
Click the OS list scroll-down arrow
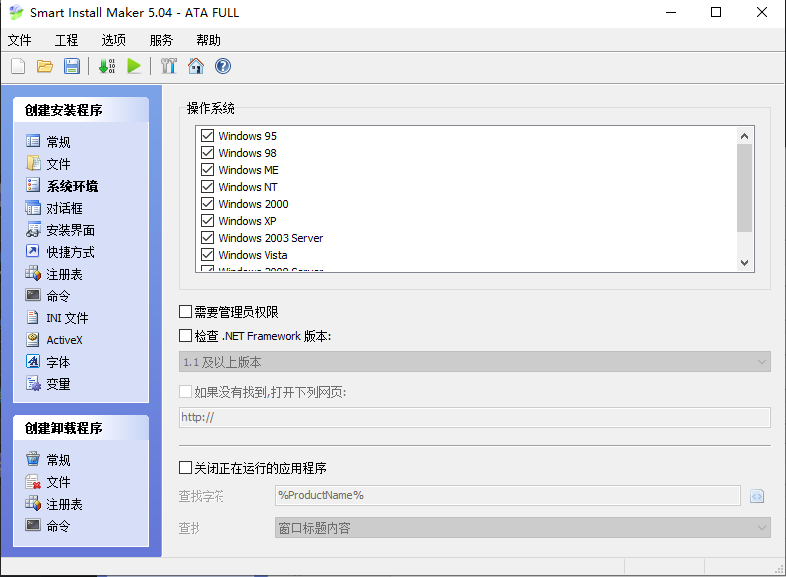point(744,263)
